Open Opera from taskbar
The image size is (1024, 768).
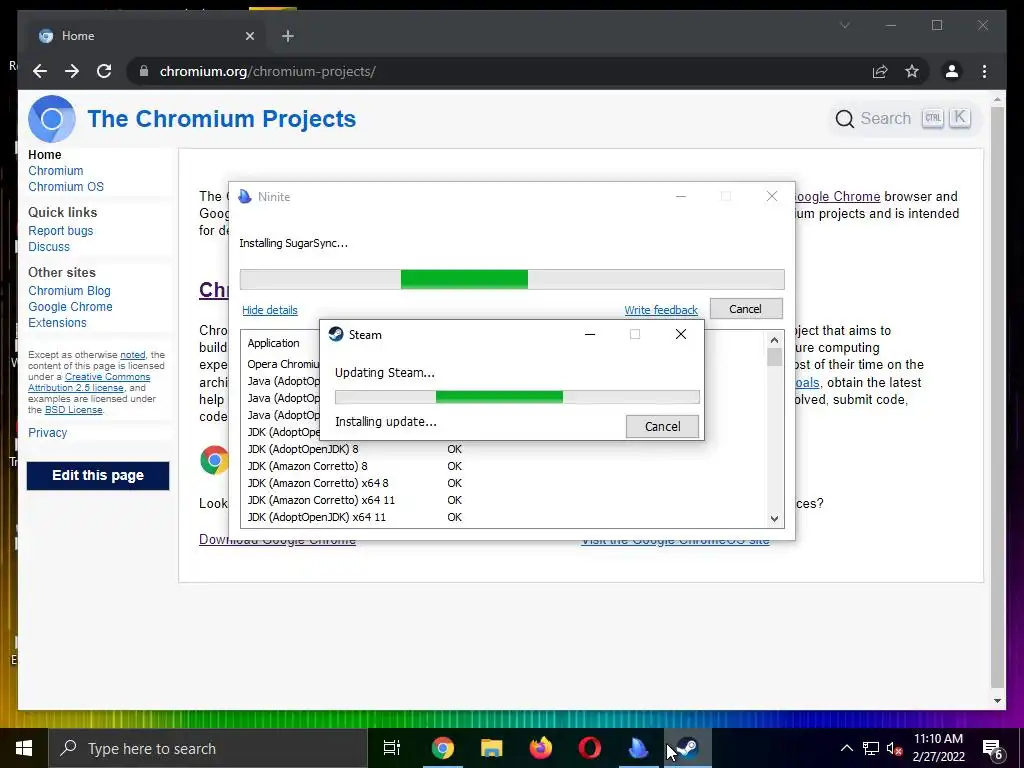point(590,748)
